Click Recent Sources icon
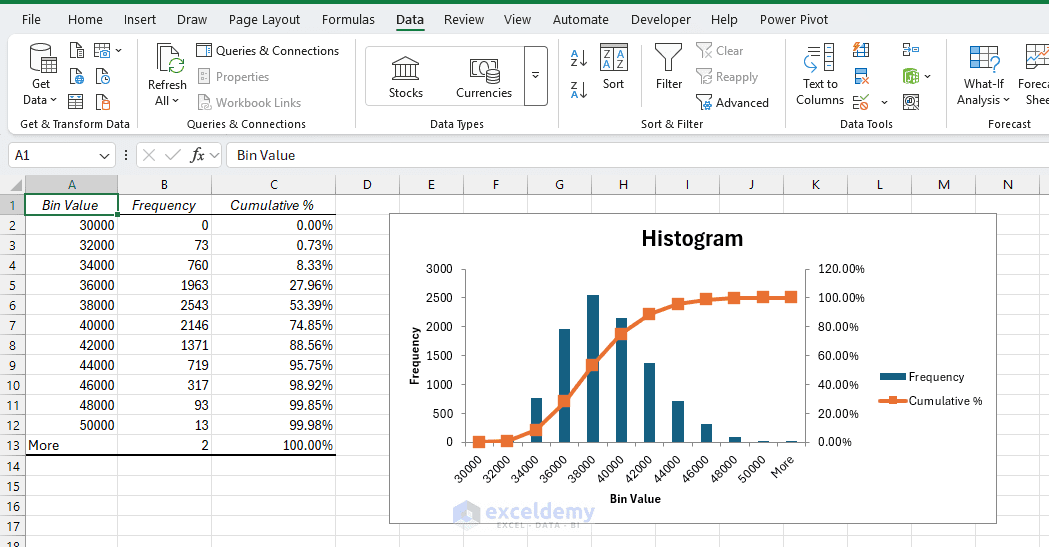The height and width of the screenshot is (547, 1049). click(102, 76)
